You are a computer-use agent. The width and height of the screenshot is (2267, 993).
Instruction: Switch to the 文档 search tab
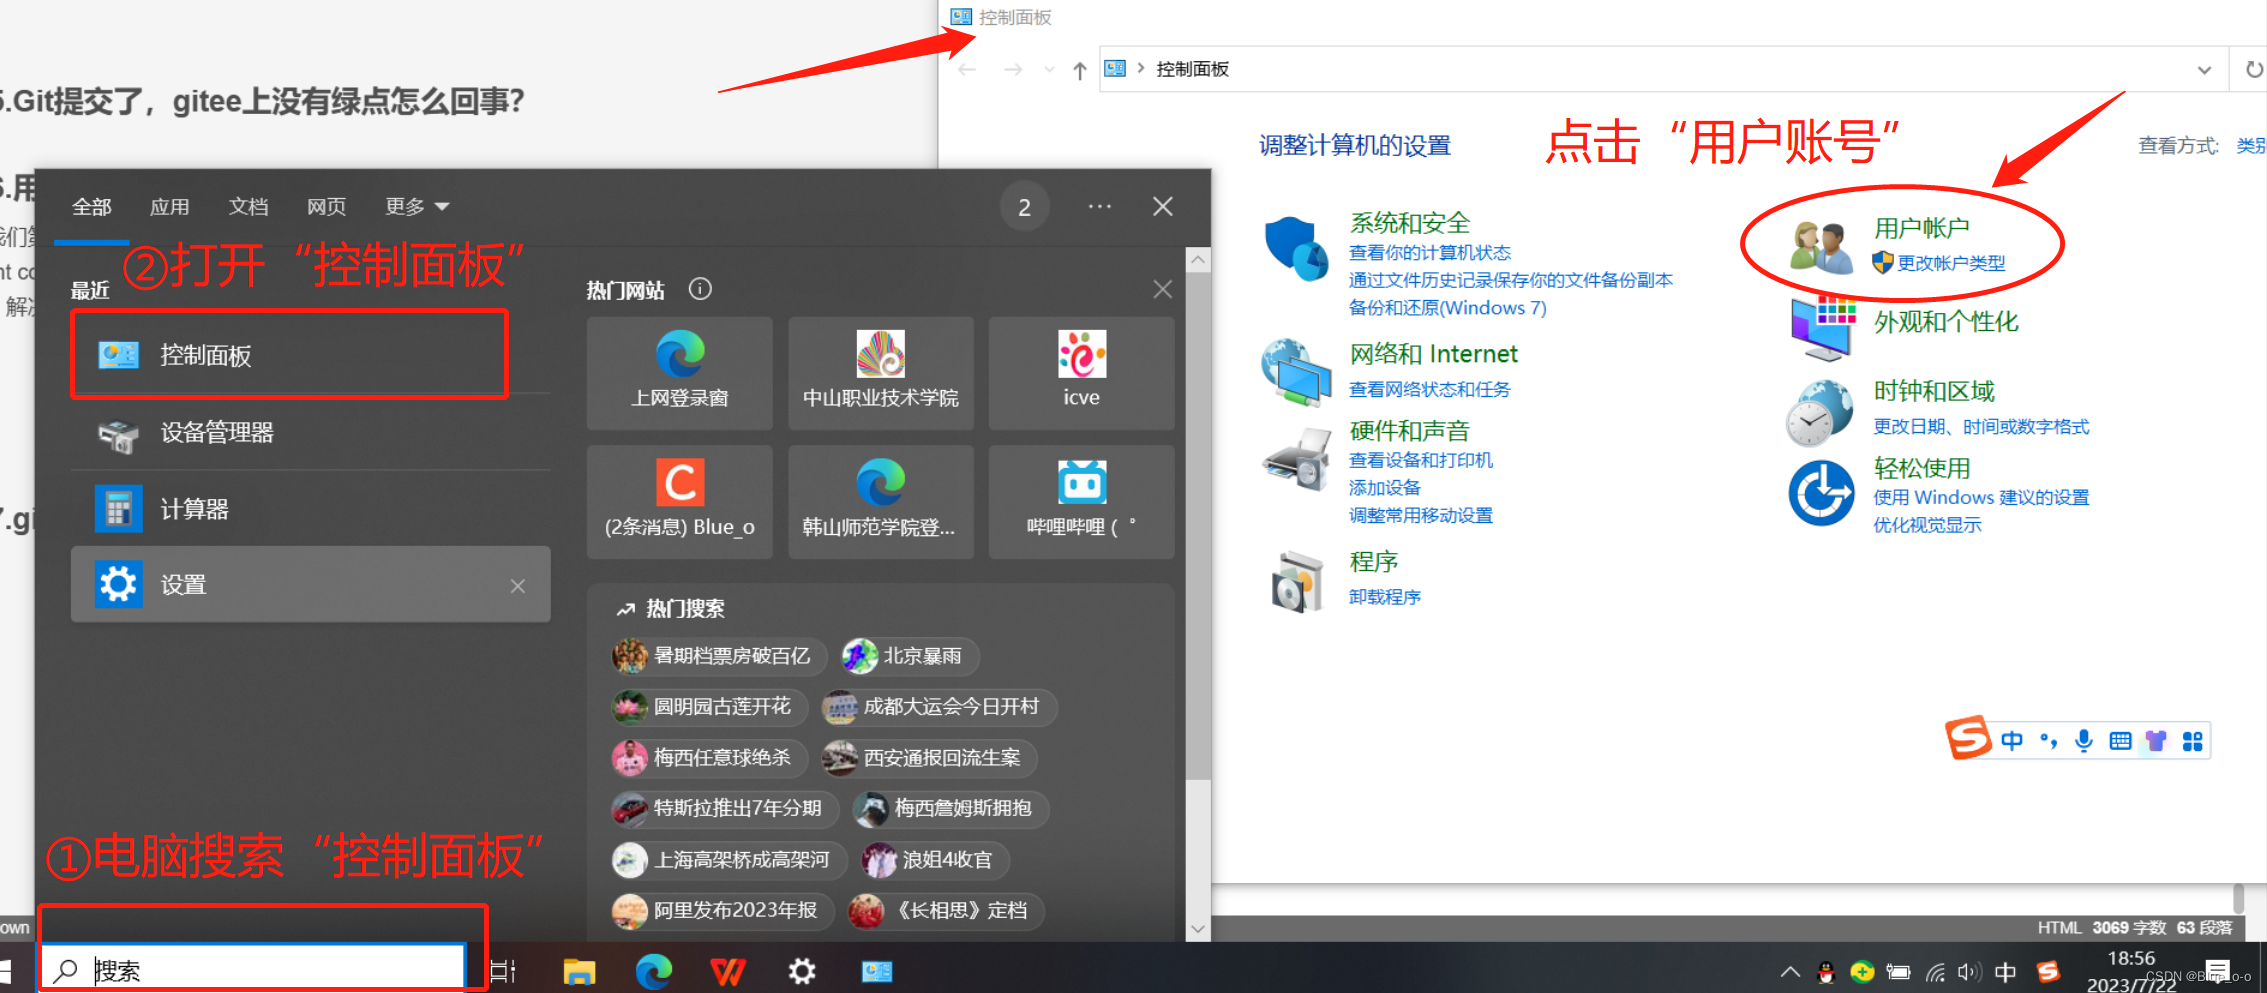248,206
